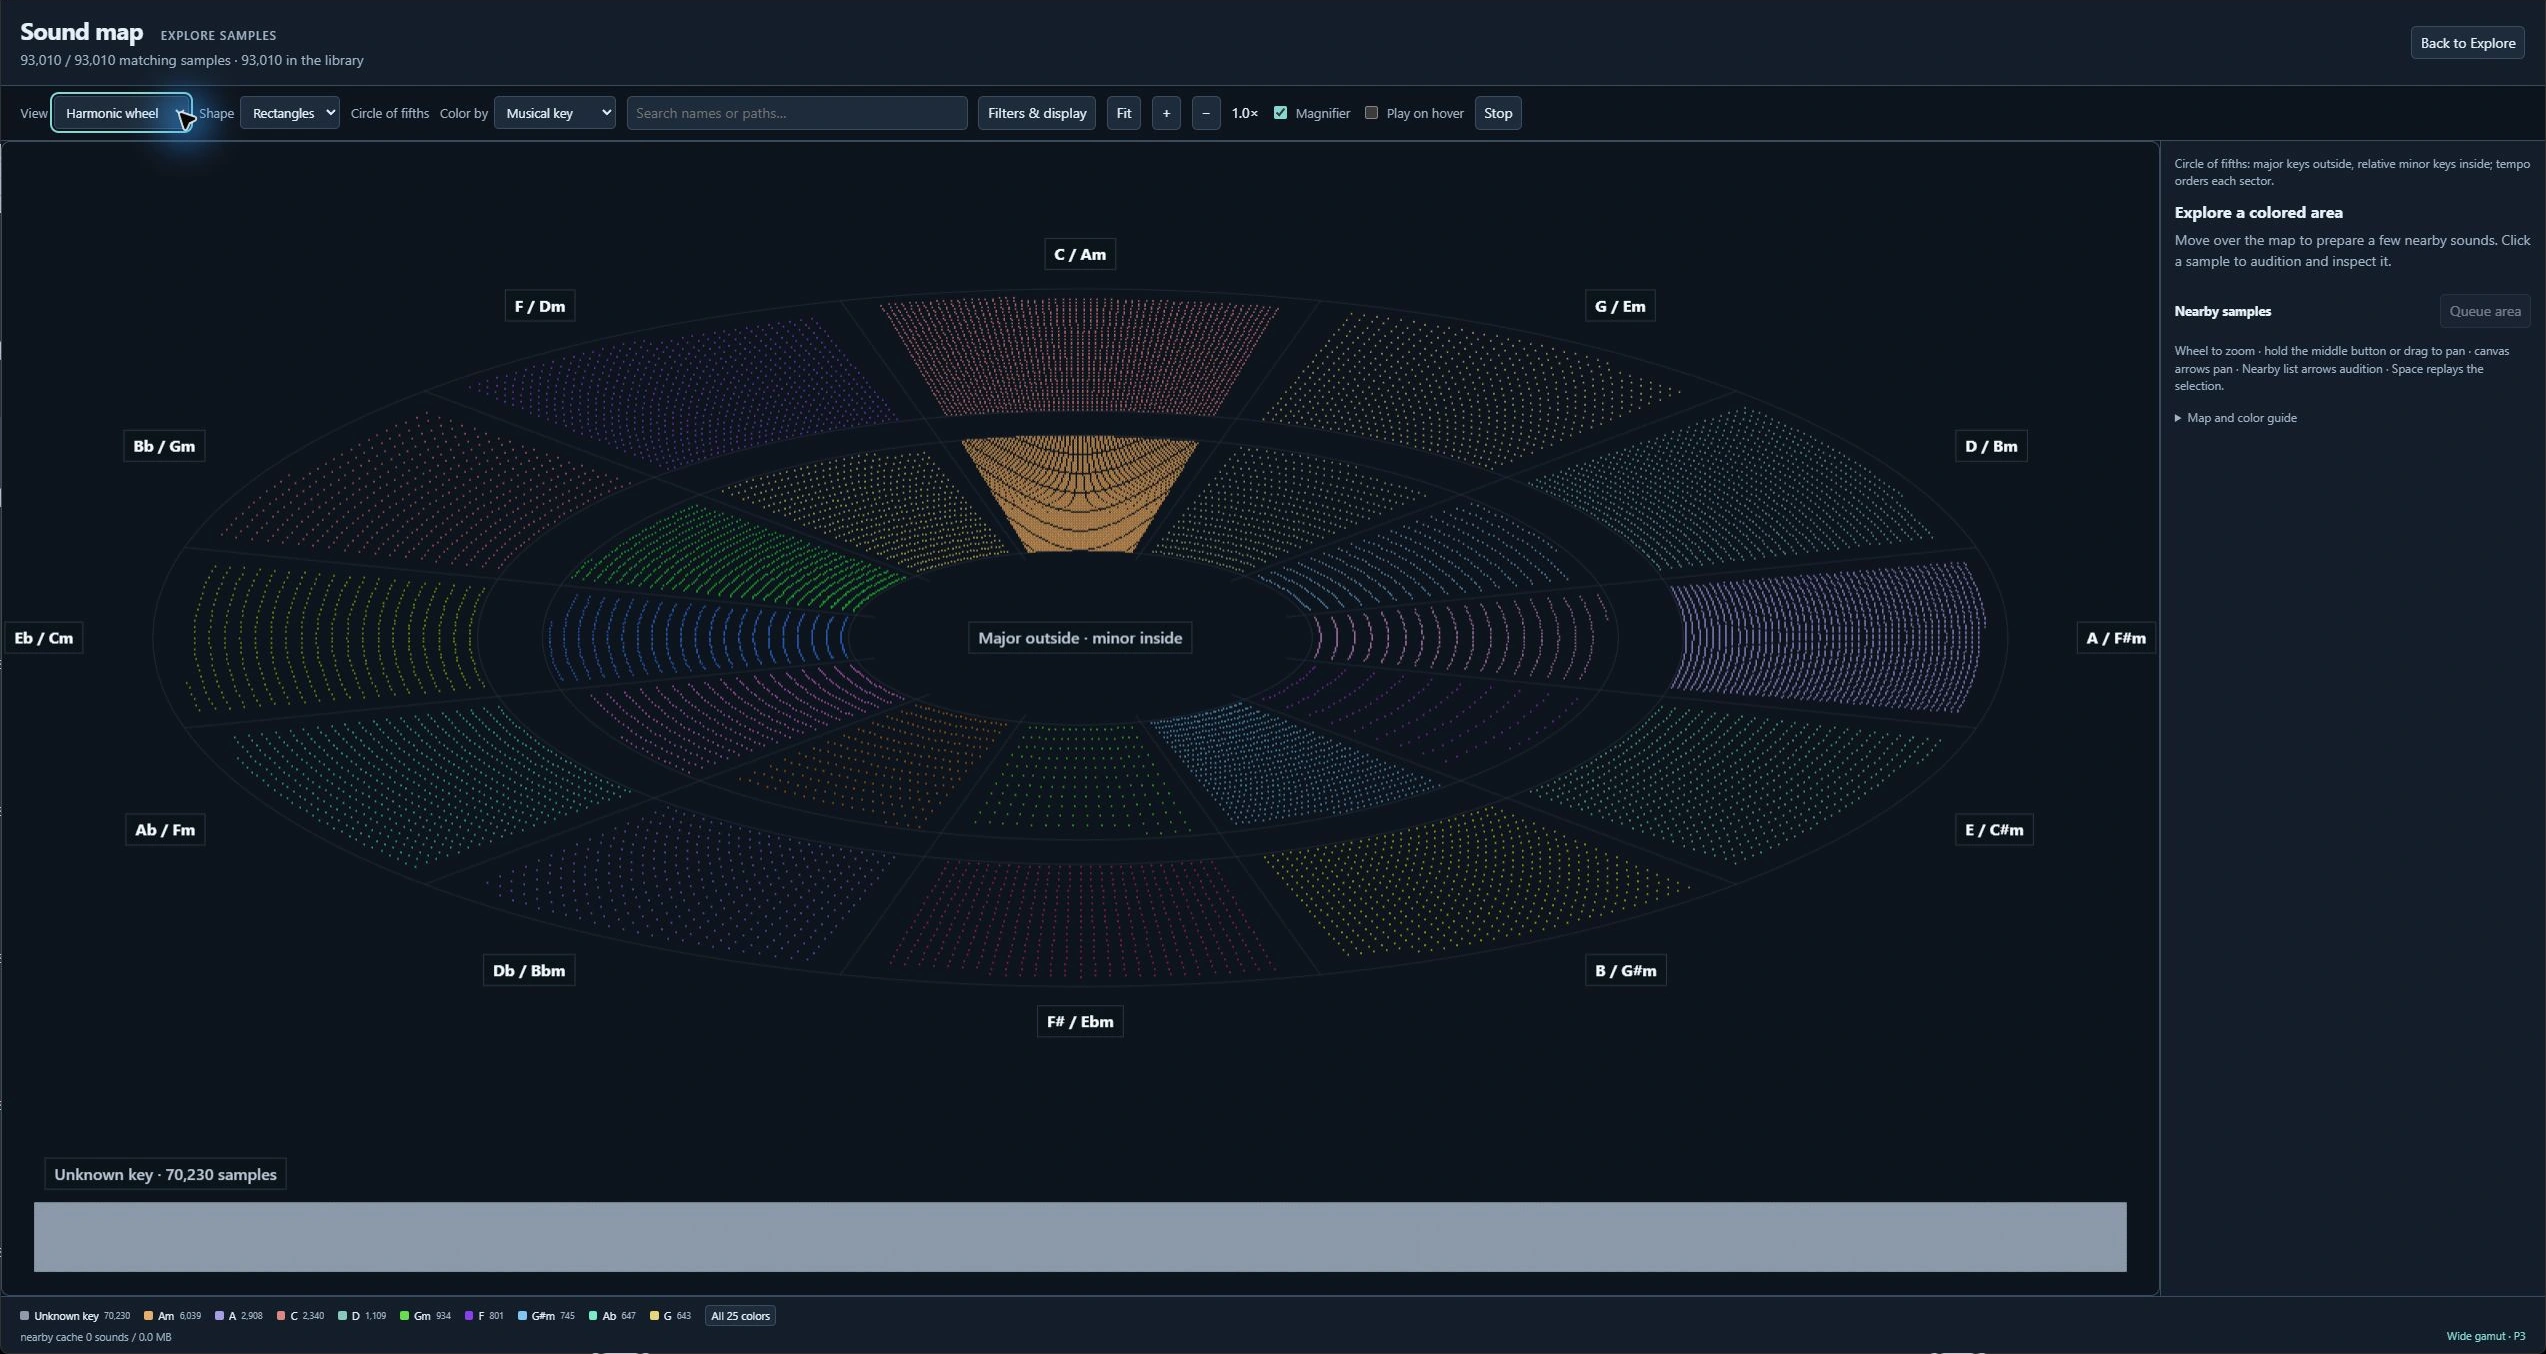Stop playback with the Stop button
This screenshot has width=2546, height=1354.
click(1497, 113)
